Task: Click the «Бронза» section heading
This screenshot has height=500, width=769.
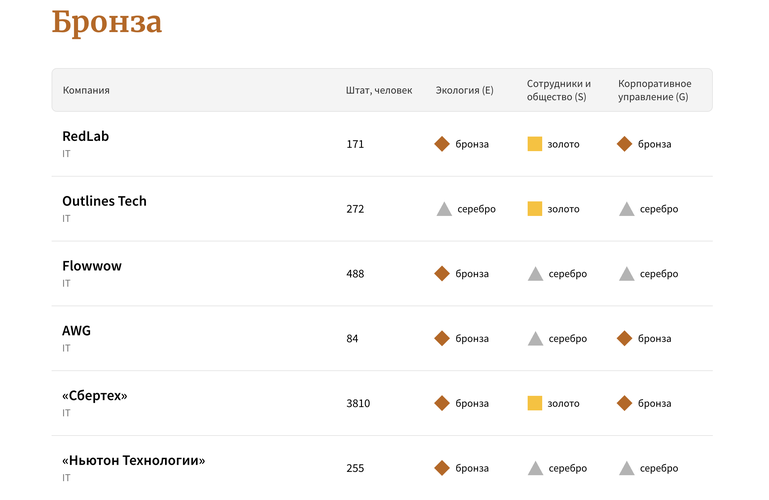Action: (107, 22)
